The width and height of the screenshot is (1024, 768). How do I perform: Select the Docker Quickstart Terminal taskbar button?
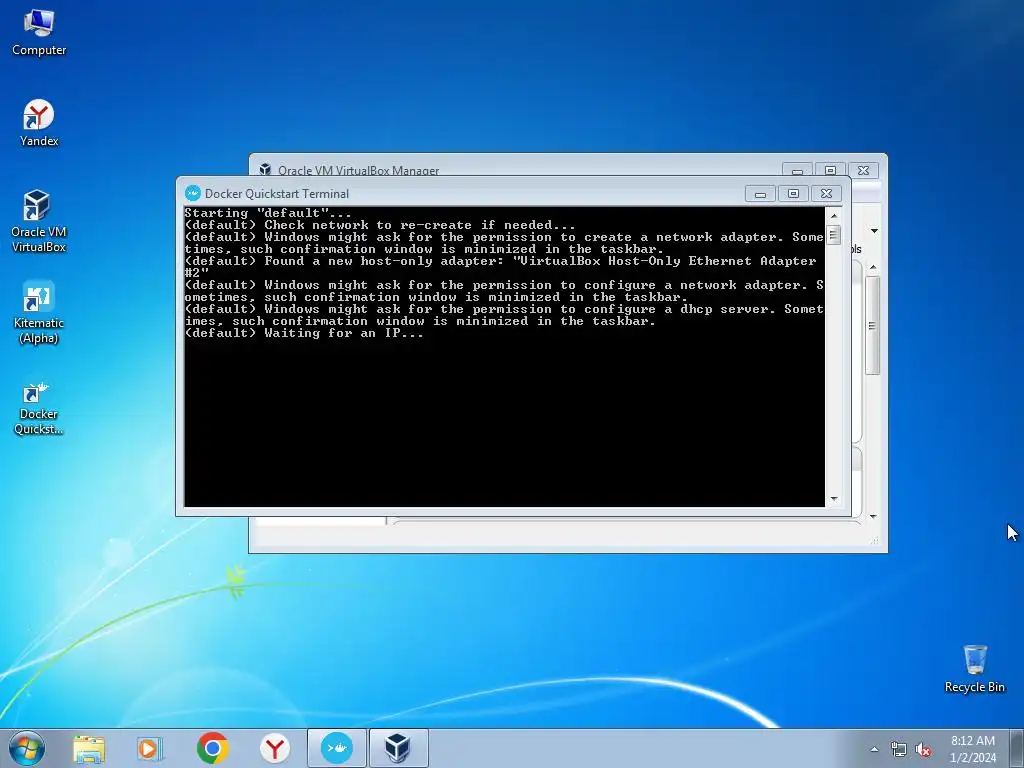coord(336,748)
